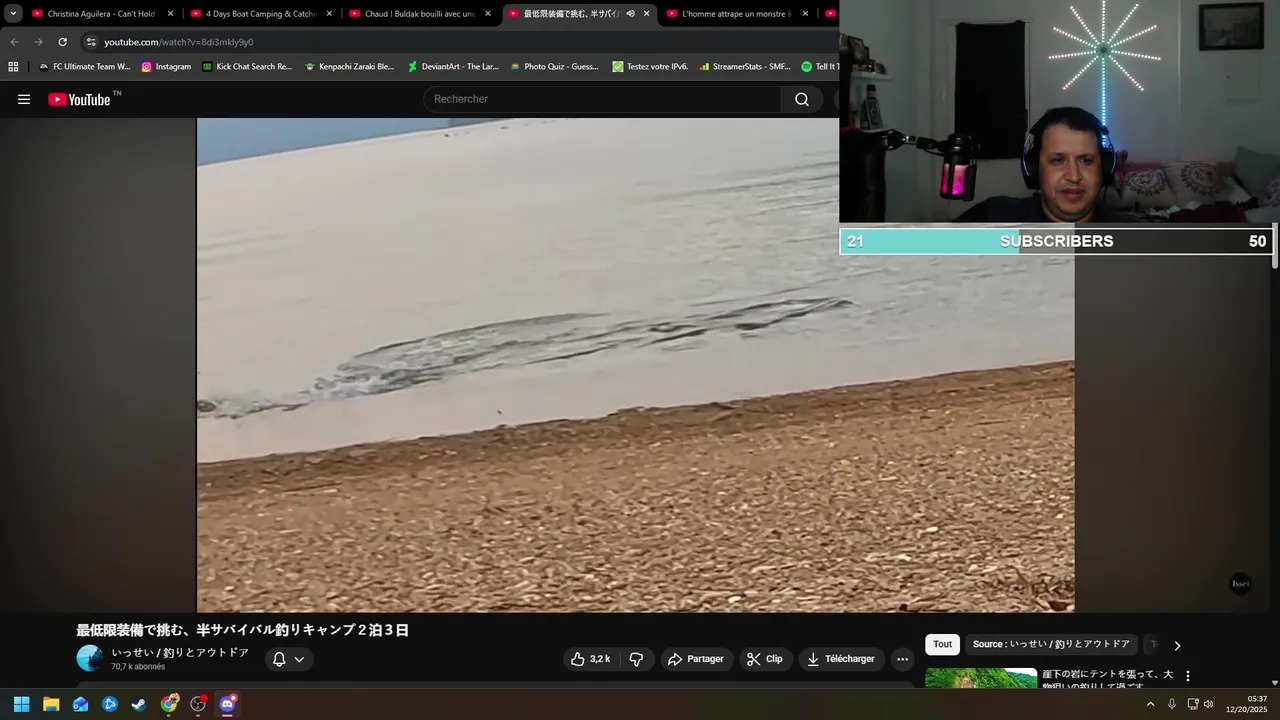Screen dimensions: 1280x720
Task: Open the apps grid in bookmarks bar
Action: (x=13, y=67)
